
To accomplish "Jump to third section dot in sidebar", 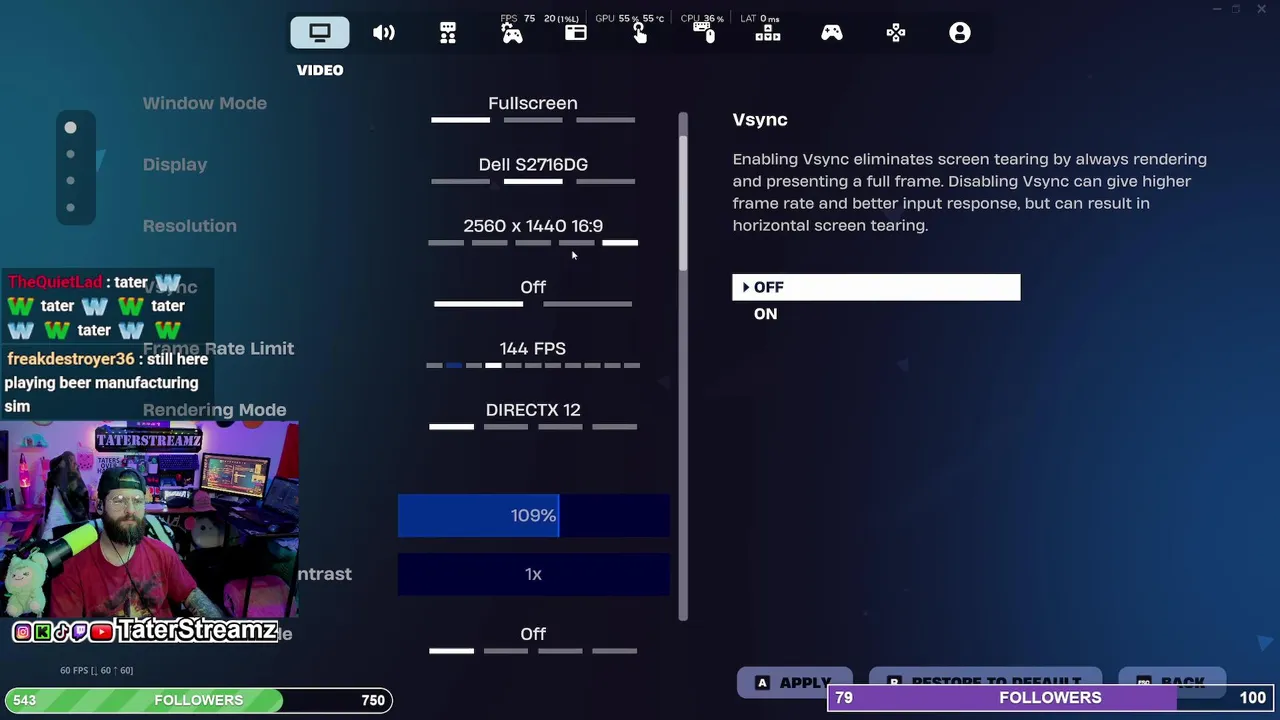I will (x=70, y=181).
